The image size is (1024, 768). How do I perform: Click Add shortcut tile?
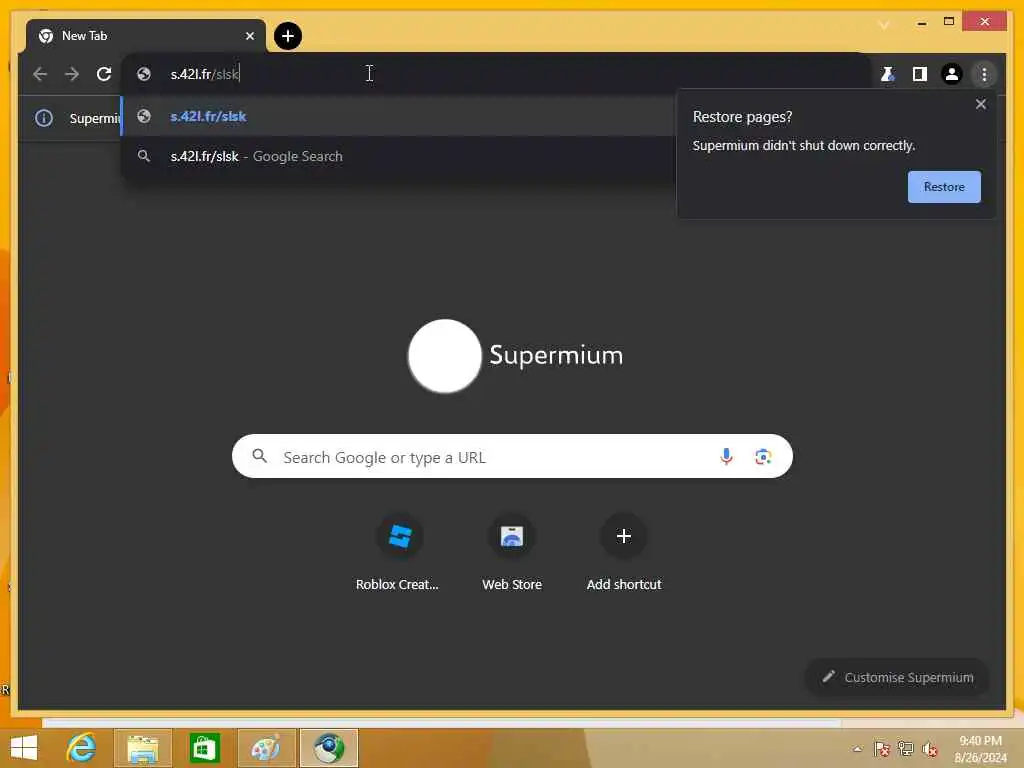[624, 554]
